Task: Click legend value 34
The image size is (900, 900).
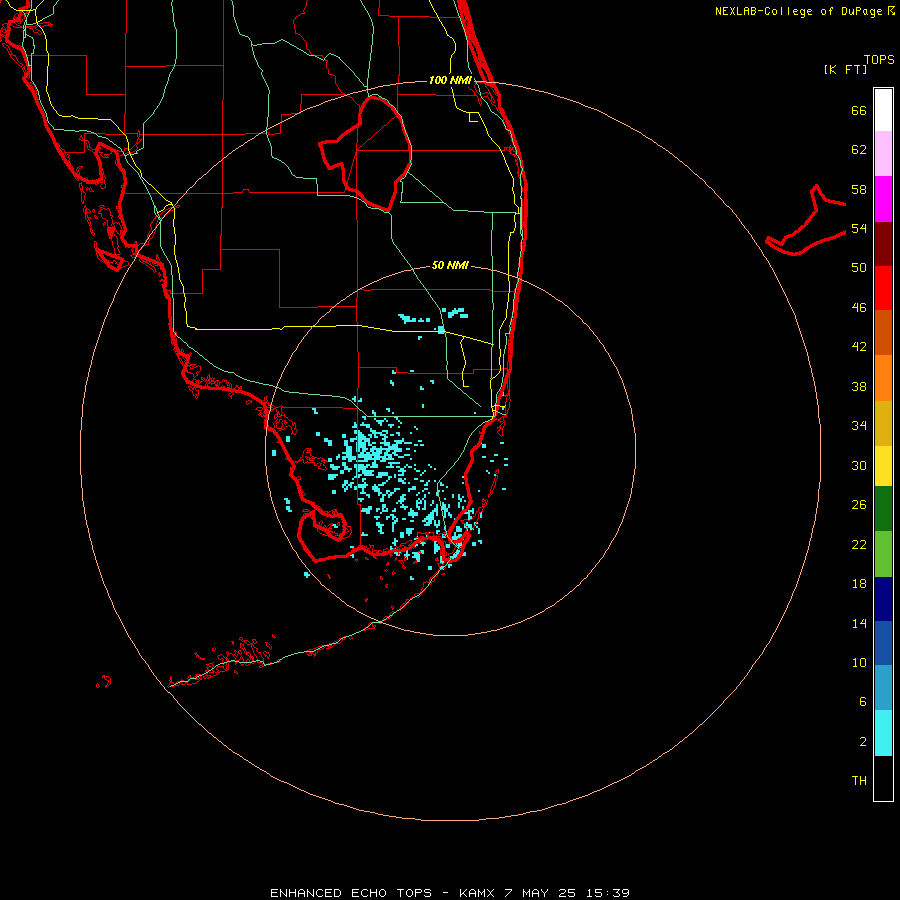Action: coord(859,426)
